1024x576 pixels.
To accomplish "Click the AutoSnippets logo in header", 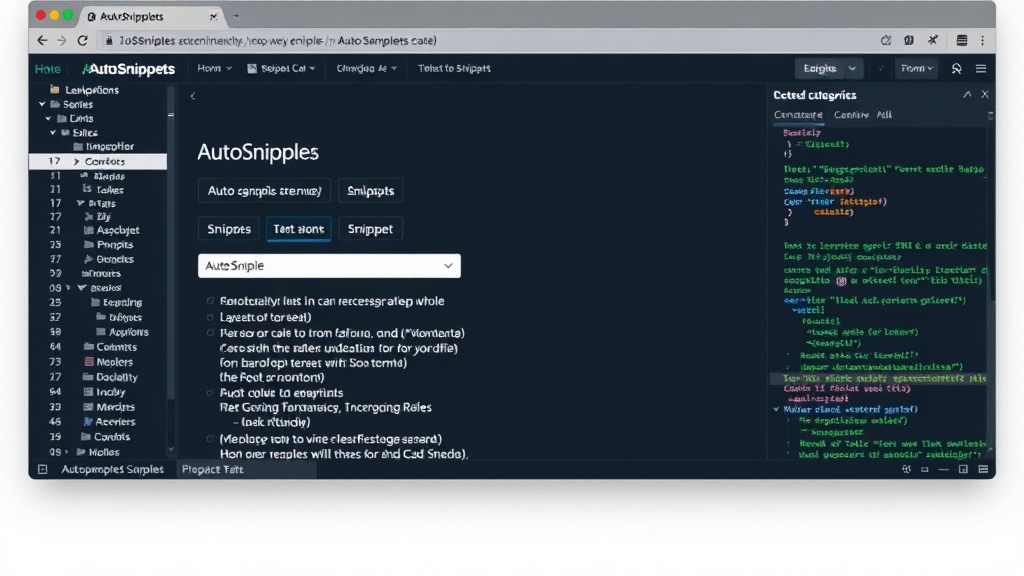I will click(x=129, y=69).
